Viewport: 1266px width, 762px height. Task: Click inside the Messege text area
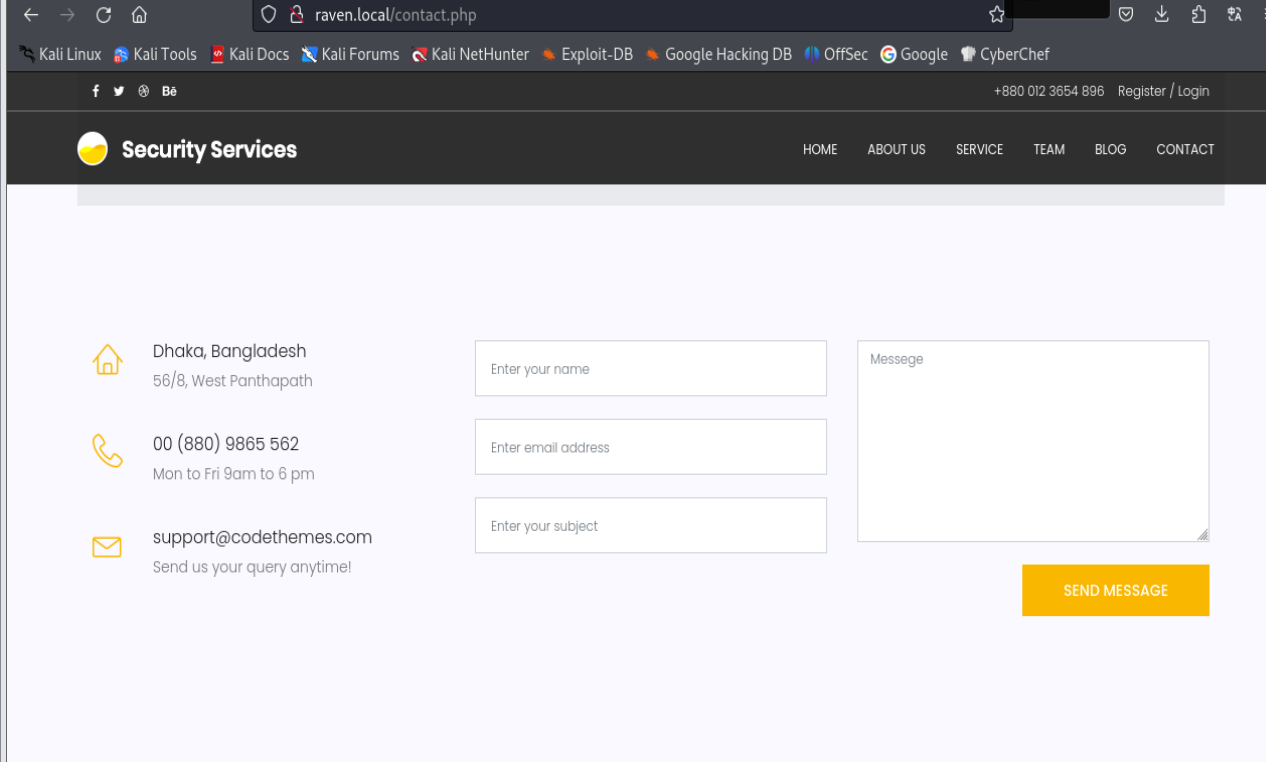coord(1032,441)
